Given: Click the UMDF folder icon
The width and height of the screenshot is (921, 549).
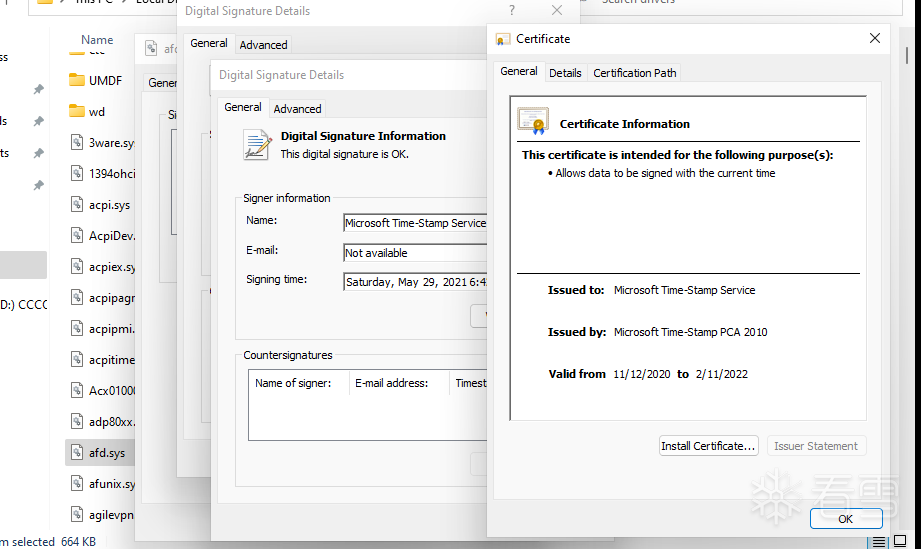Looking at the screenshot, I should point(76,80).
